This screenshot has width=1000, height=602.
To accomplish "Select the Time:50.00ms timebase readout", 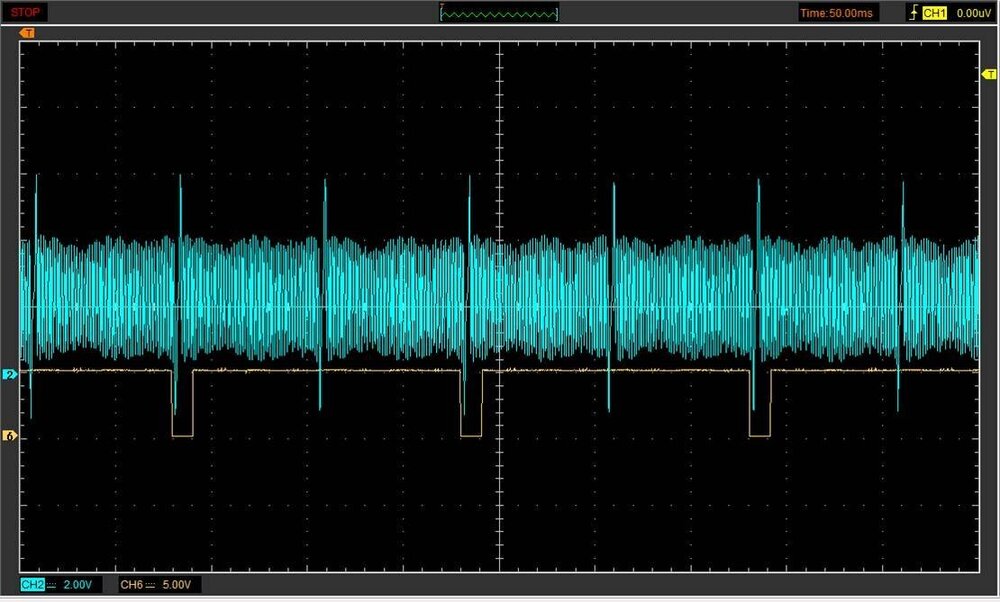I will [836, 13].
